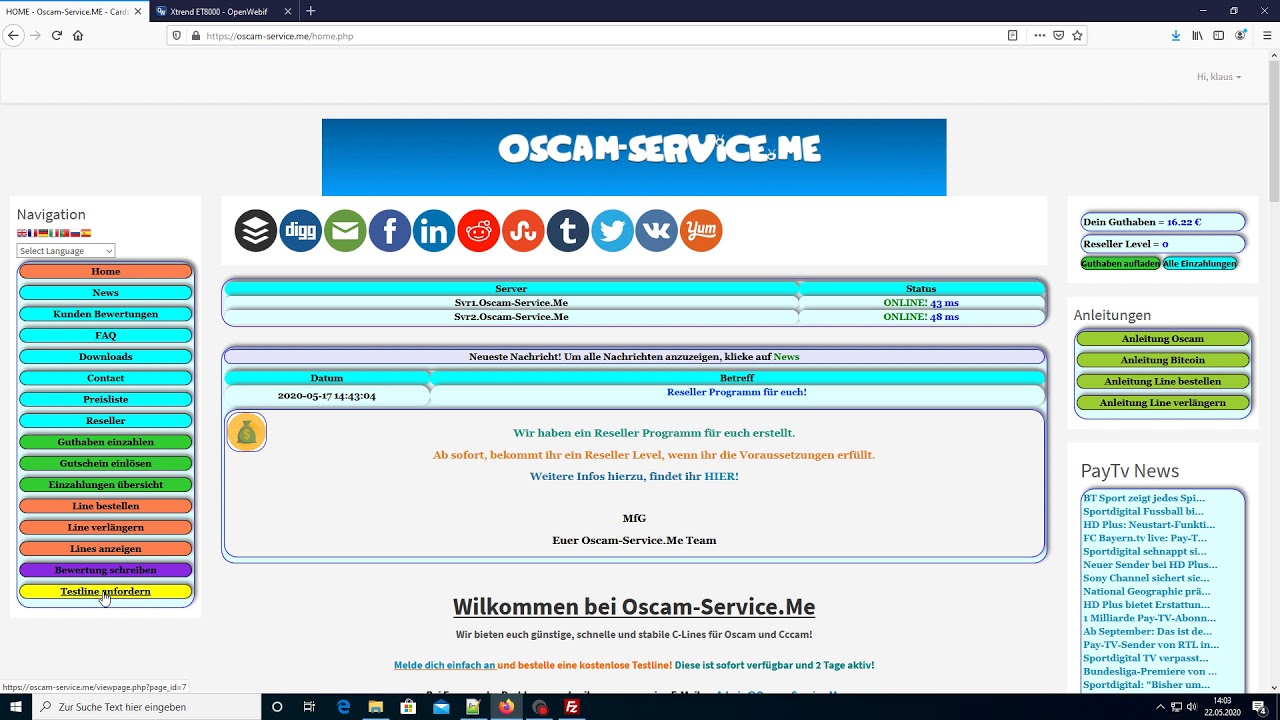Open the Anleitung Line verlängern guide
Image resolution: width=1280 pixels, height=720 pixels.
tap(1163, 403)
